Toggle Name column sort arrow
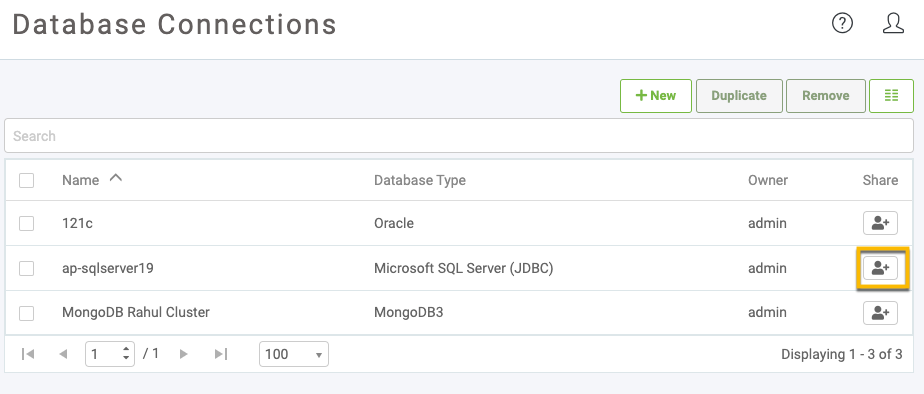The width and height of the screenshot is (924, 394). point(116,178)
